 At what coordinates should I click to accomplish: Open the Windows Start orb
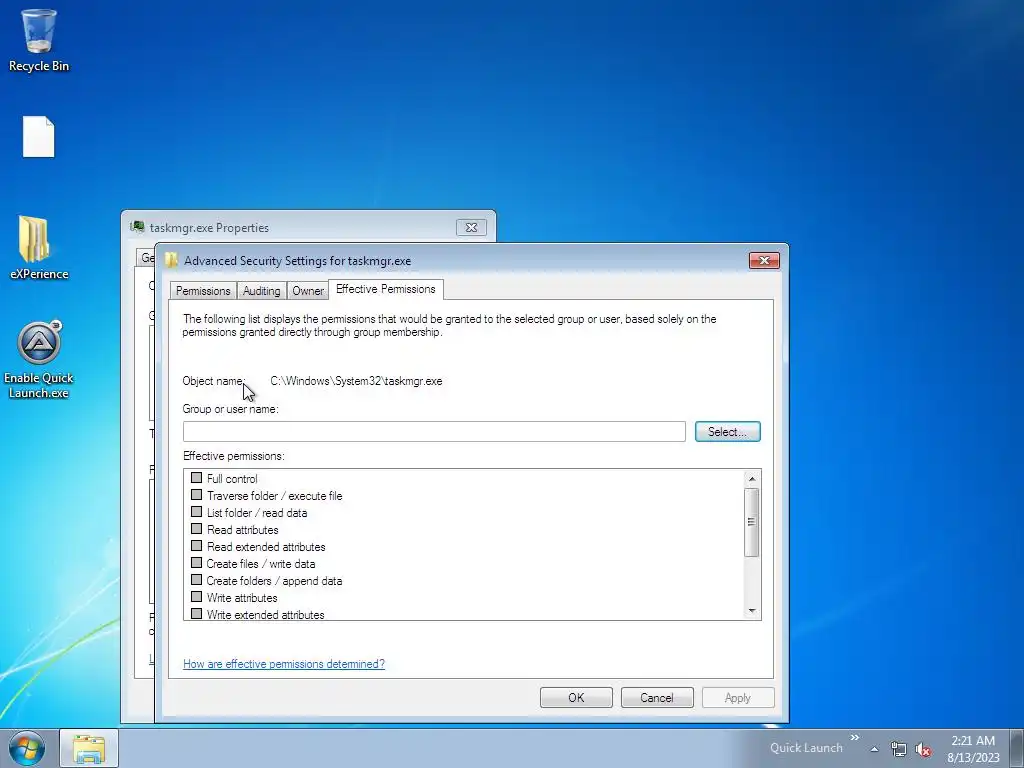click(27, 748)
